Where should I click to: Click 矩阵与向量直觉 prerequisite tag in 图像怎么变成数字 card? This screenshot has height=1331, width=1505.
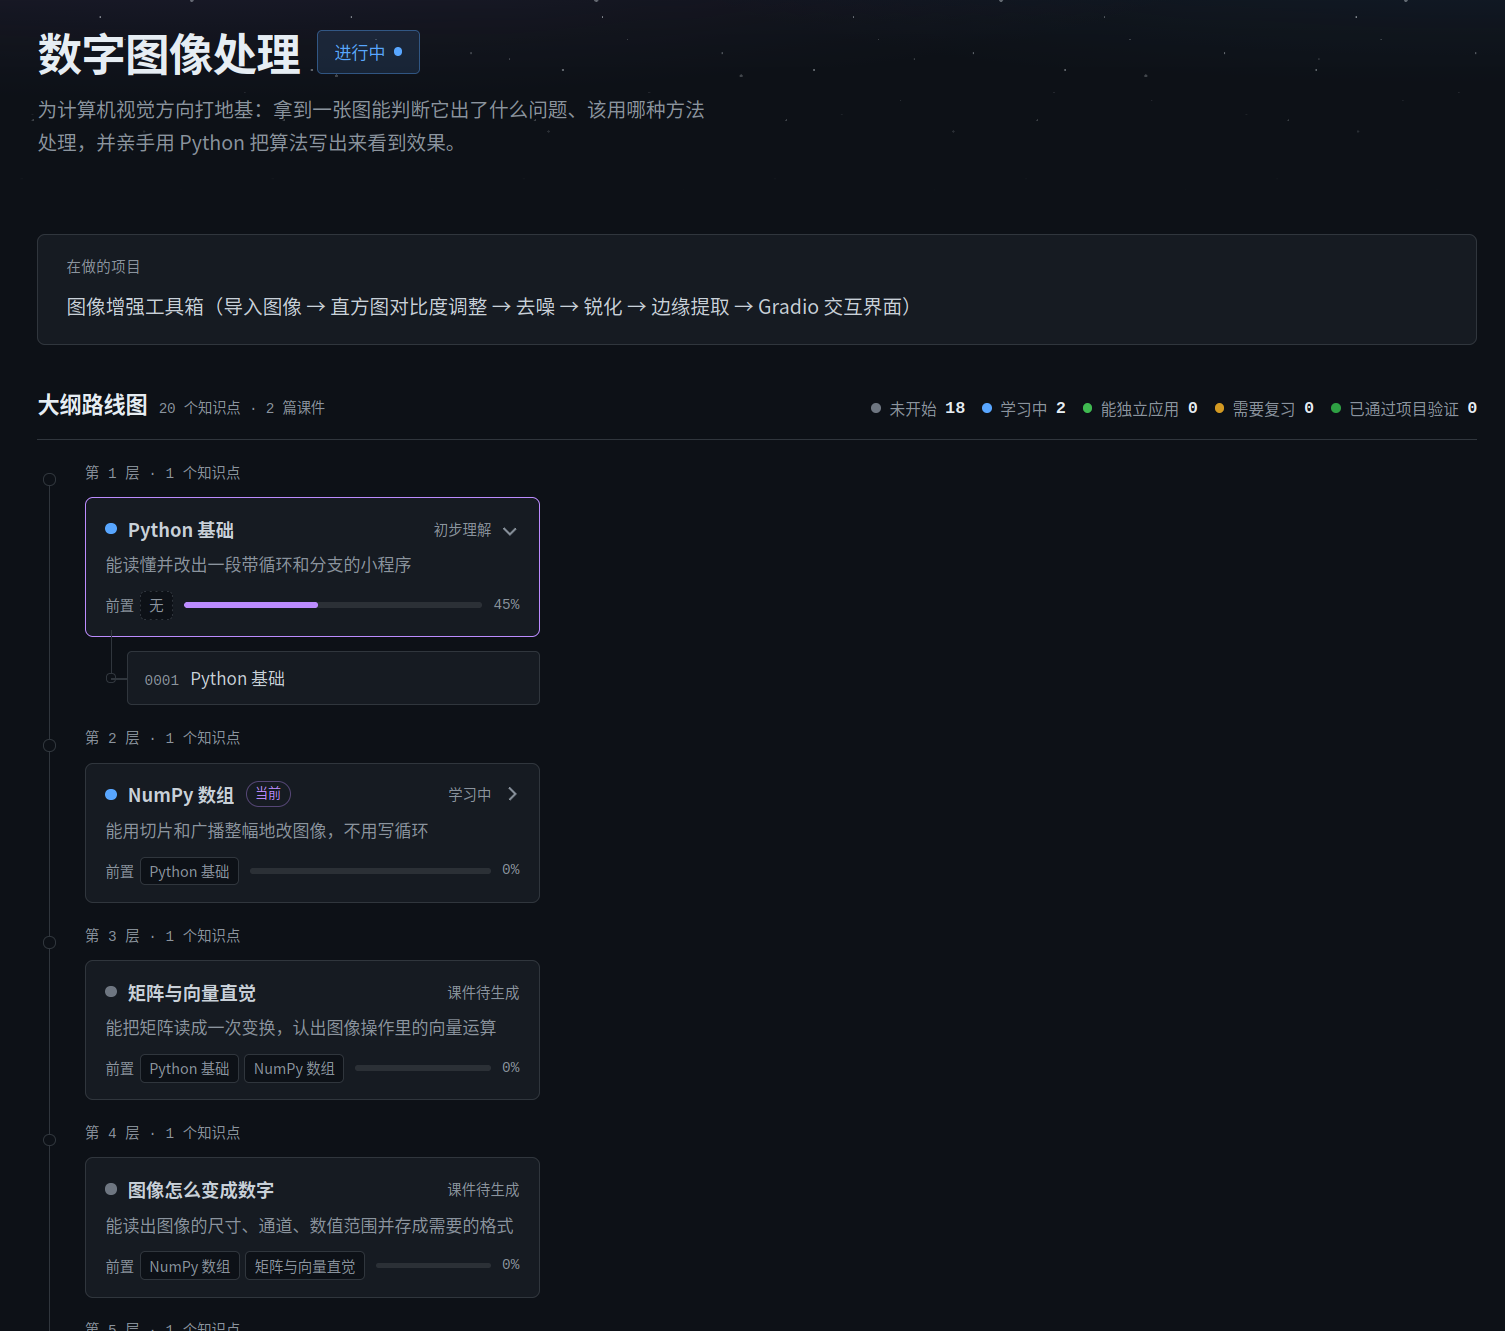(305, 1267)
